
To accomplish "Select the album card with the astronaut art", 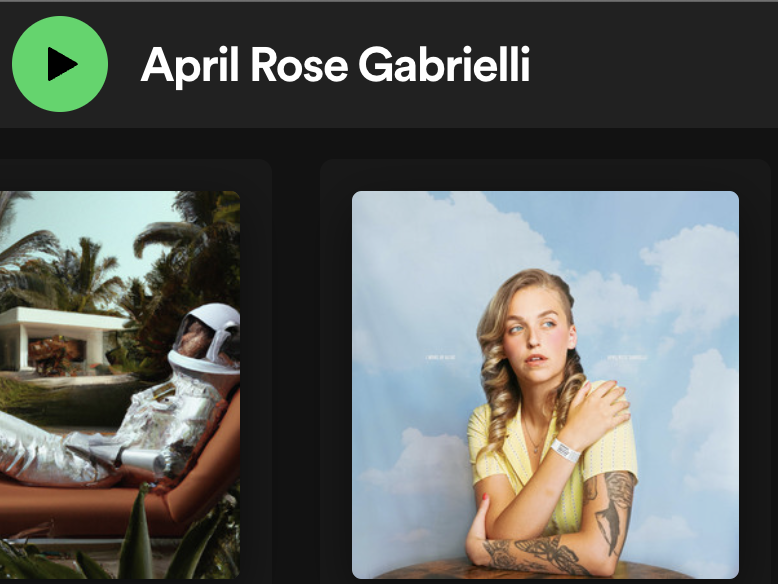I will pyautogui.click(x=135, y=372).
